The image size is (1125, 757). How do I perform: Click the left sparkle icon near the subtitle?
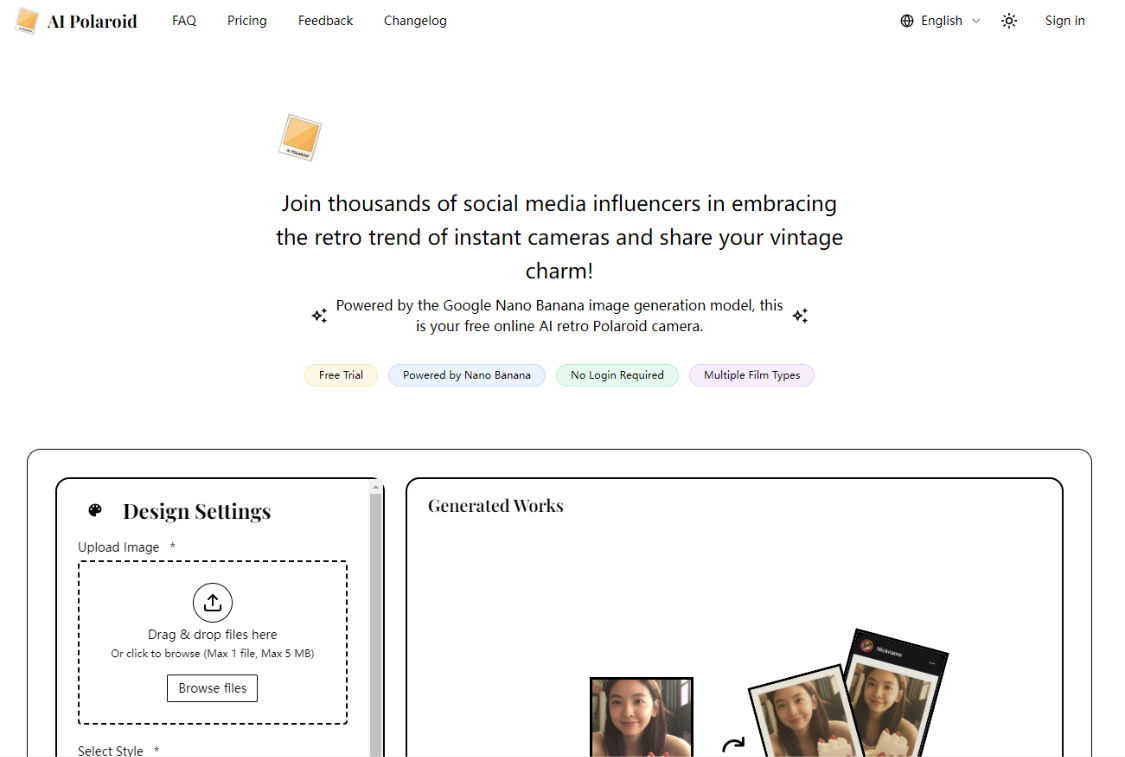click(x=319, y=315)
